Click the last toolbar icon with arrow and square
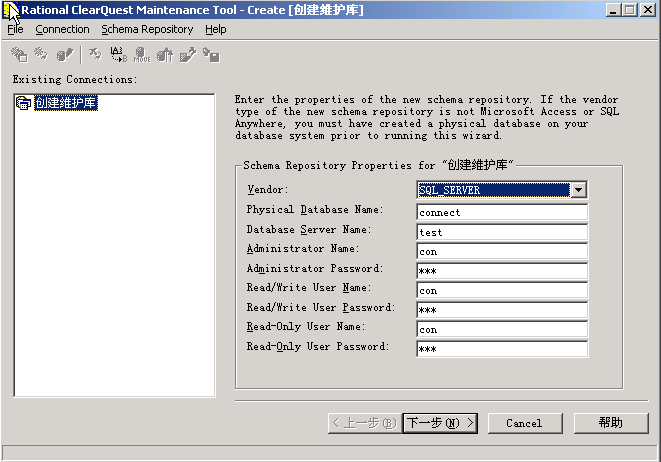661x462 pixels. point(211,55)
